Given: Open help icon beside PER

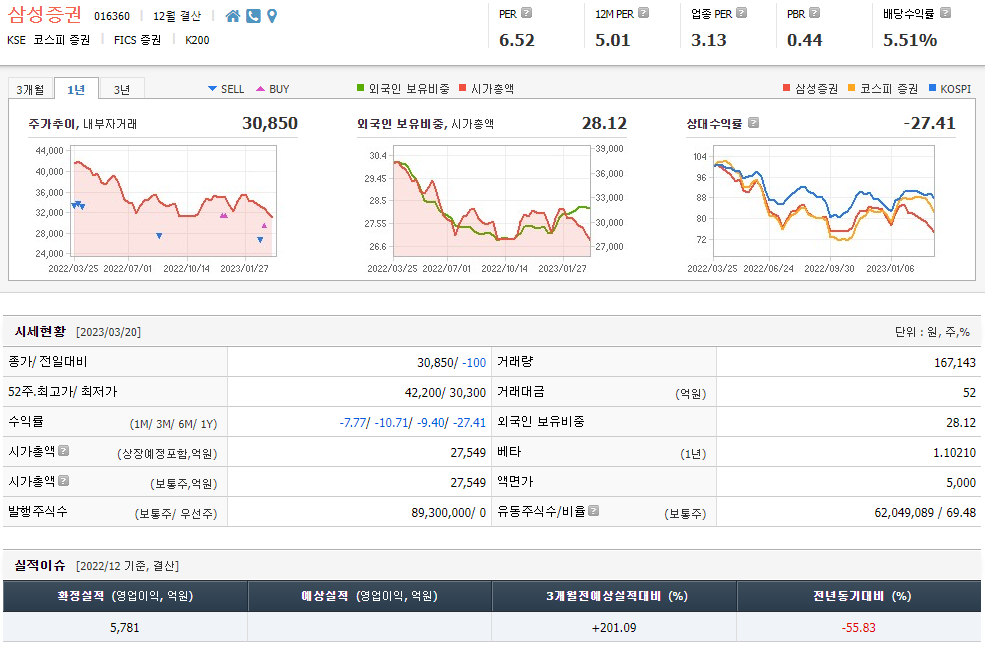Looking at the screenshot, I should coord(526,13).
